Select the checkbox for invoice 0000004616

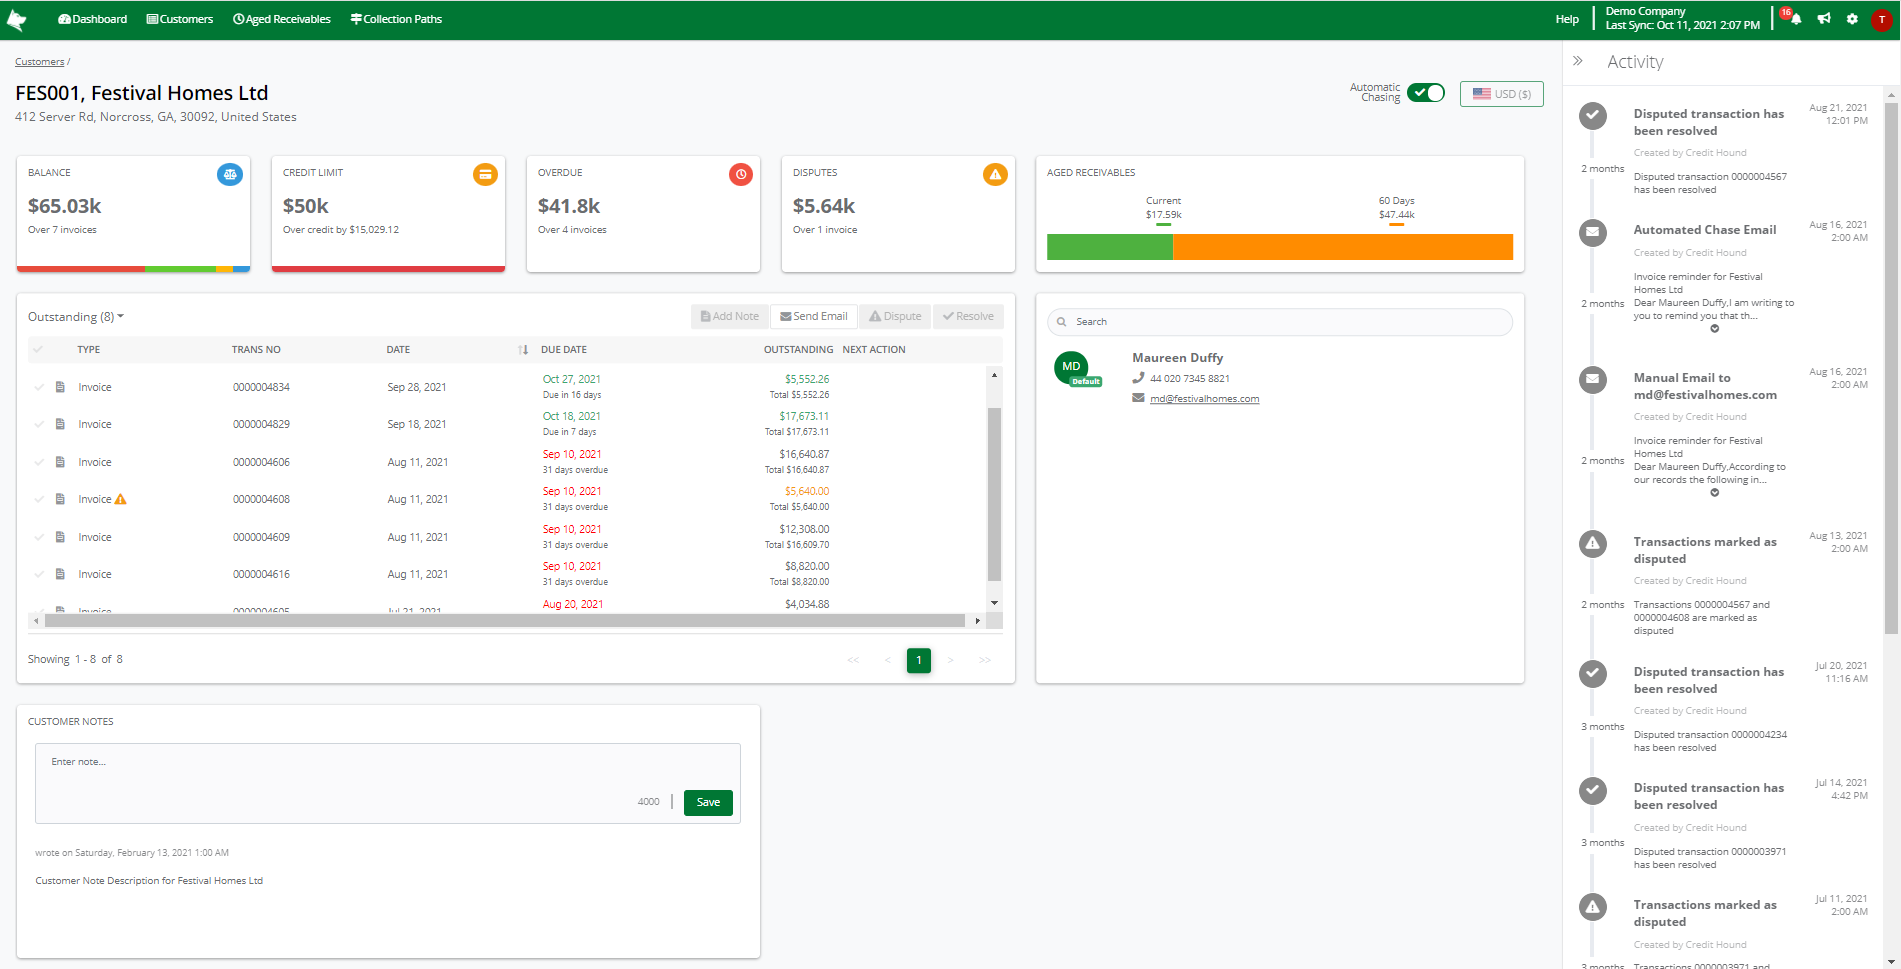pyautogui.click(x=39, y=574)
